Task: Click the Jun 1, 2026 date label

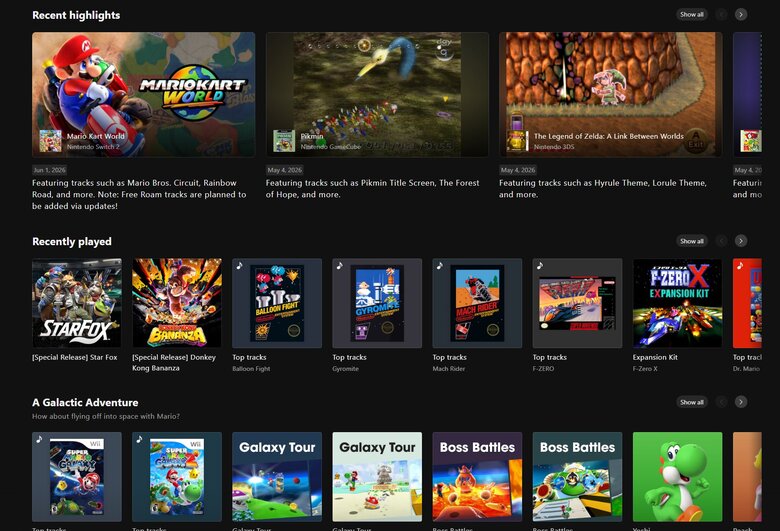Action: click(49, 170)
